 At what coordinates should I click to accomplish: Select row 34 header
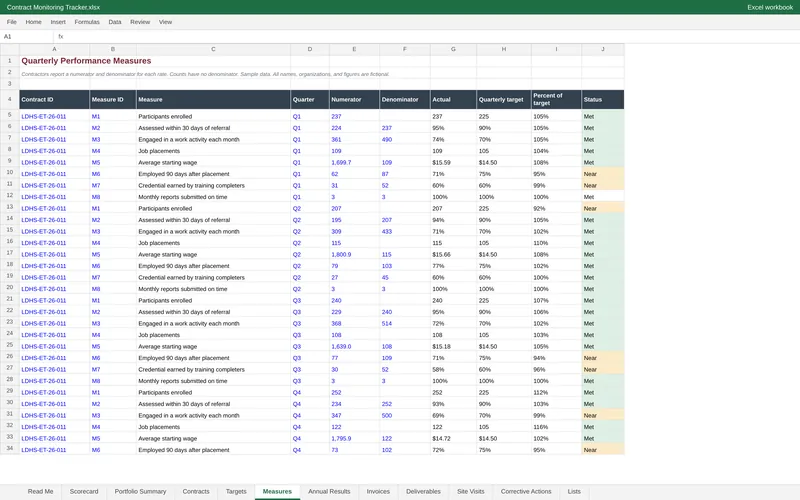9,449
